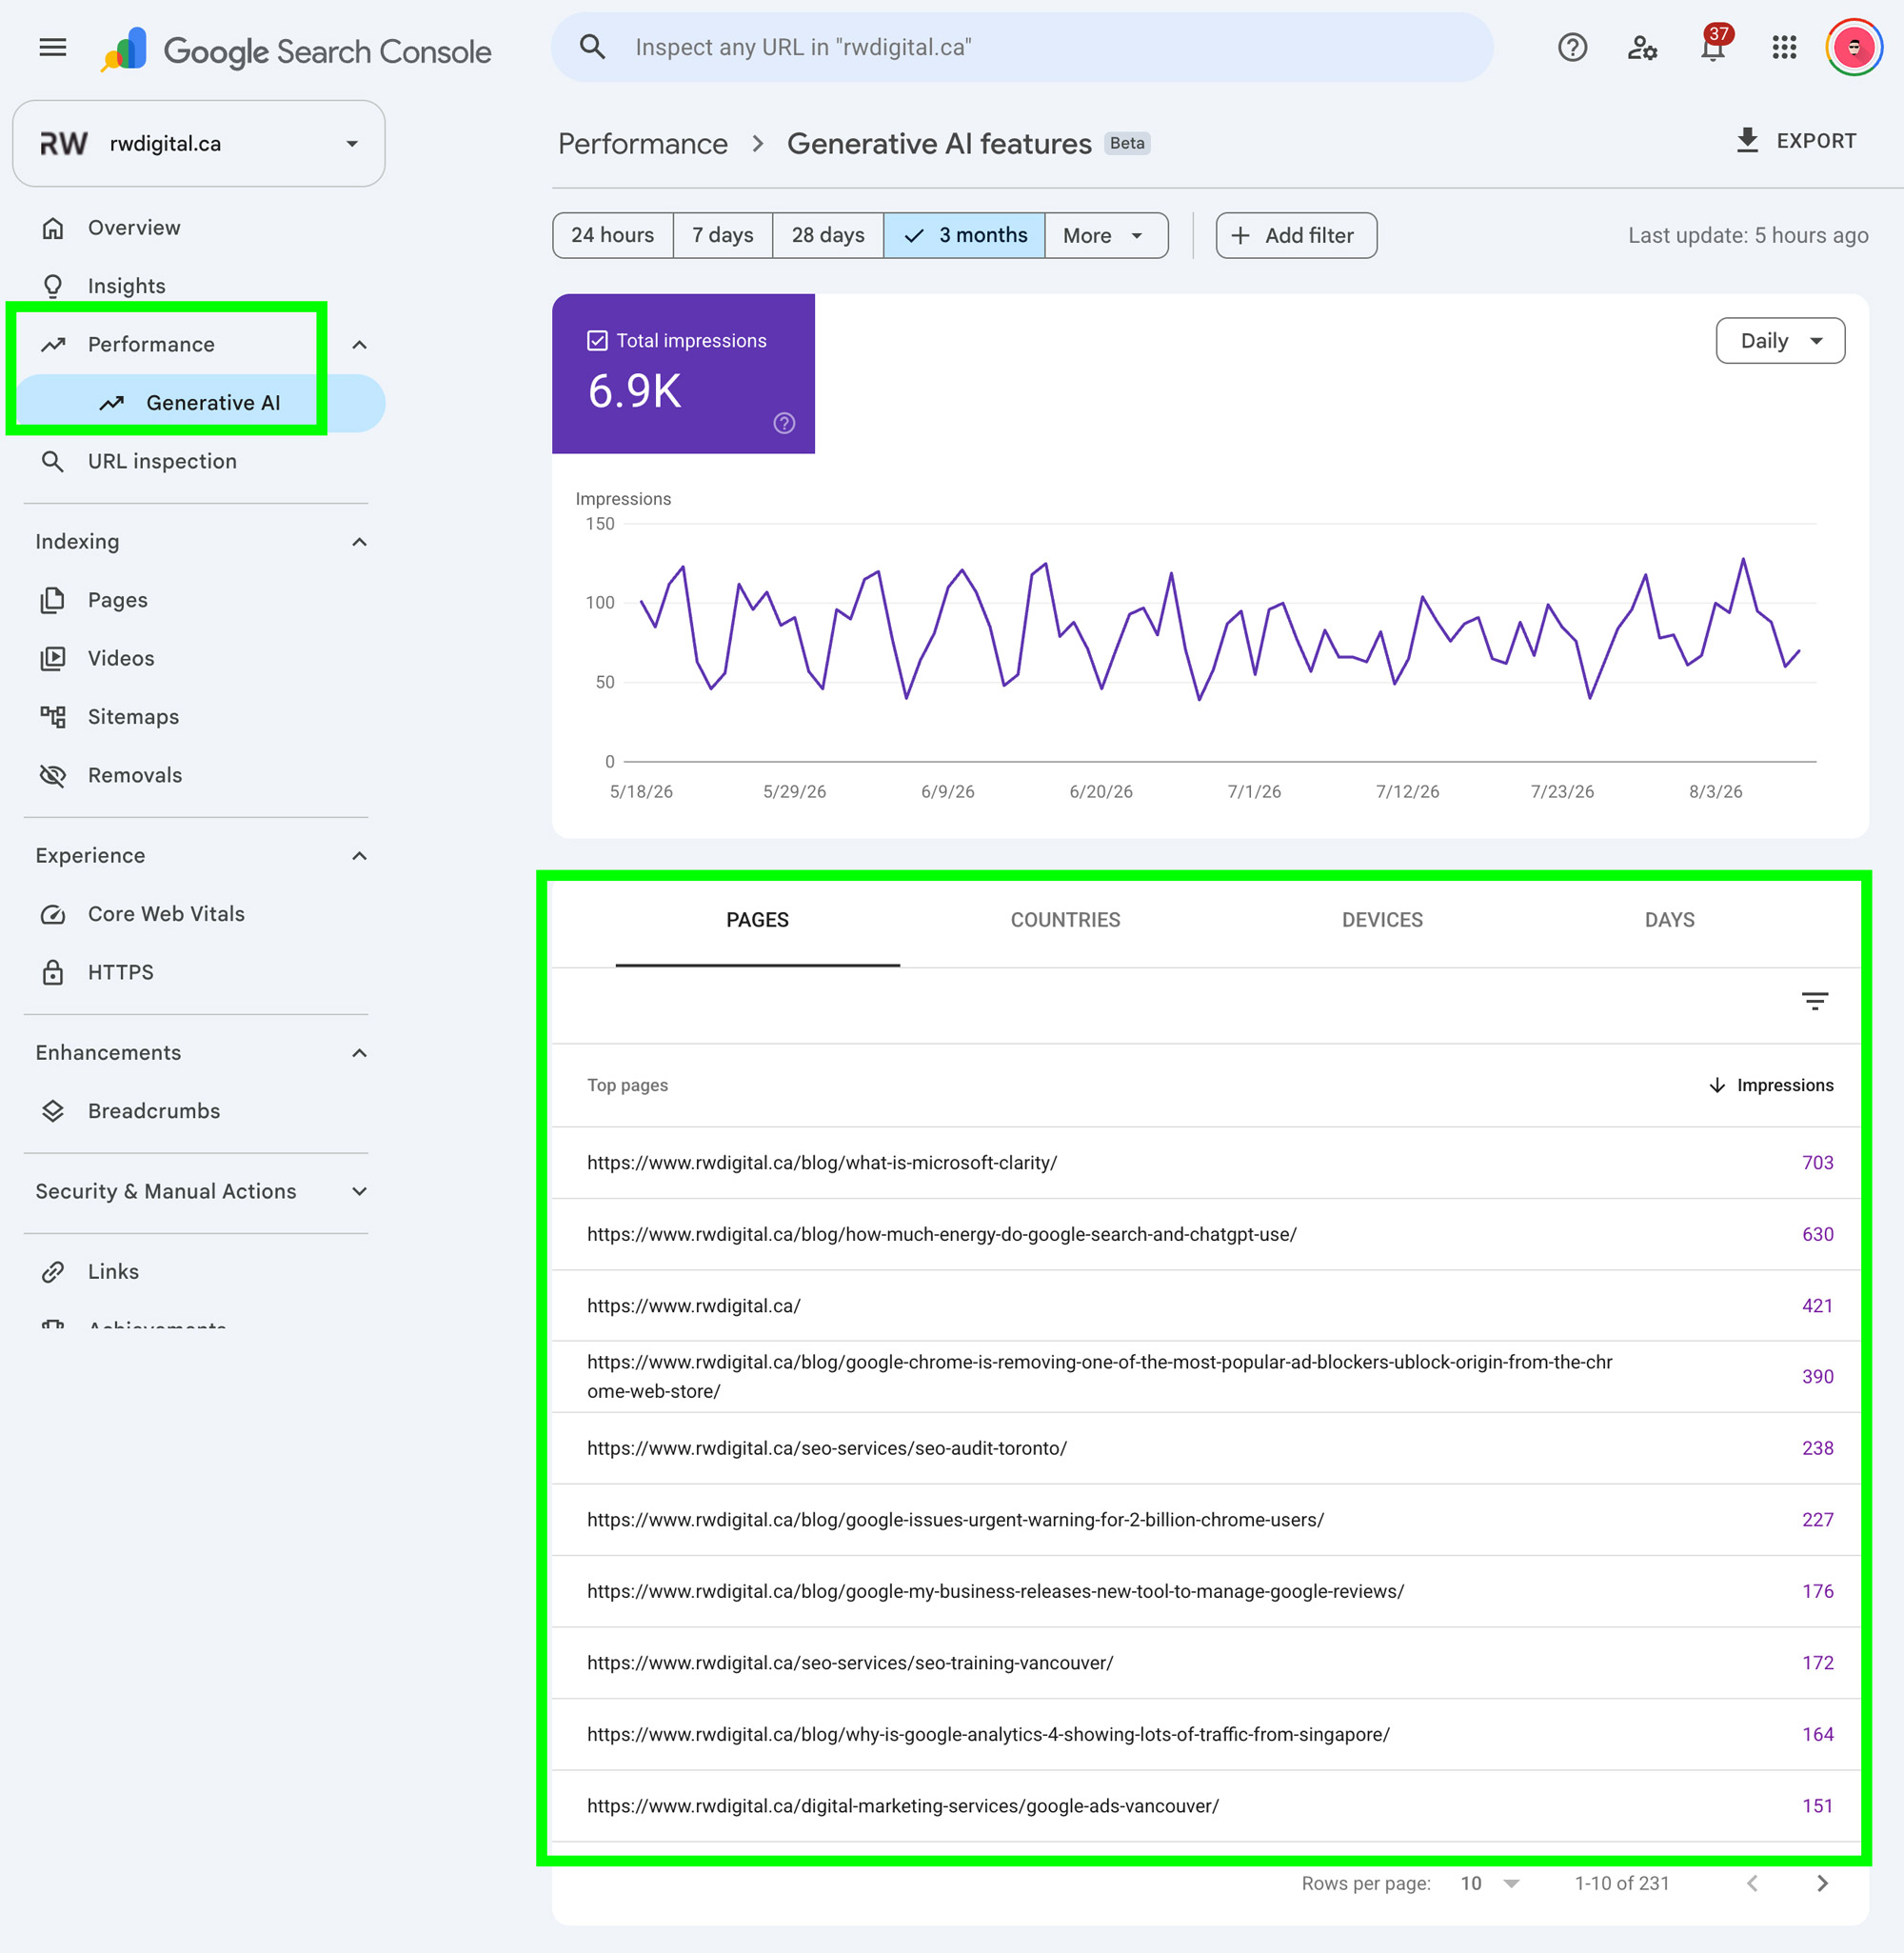Select the 24 hours date range

coord(612,235)
